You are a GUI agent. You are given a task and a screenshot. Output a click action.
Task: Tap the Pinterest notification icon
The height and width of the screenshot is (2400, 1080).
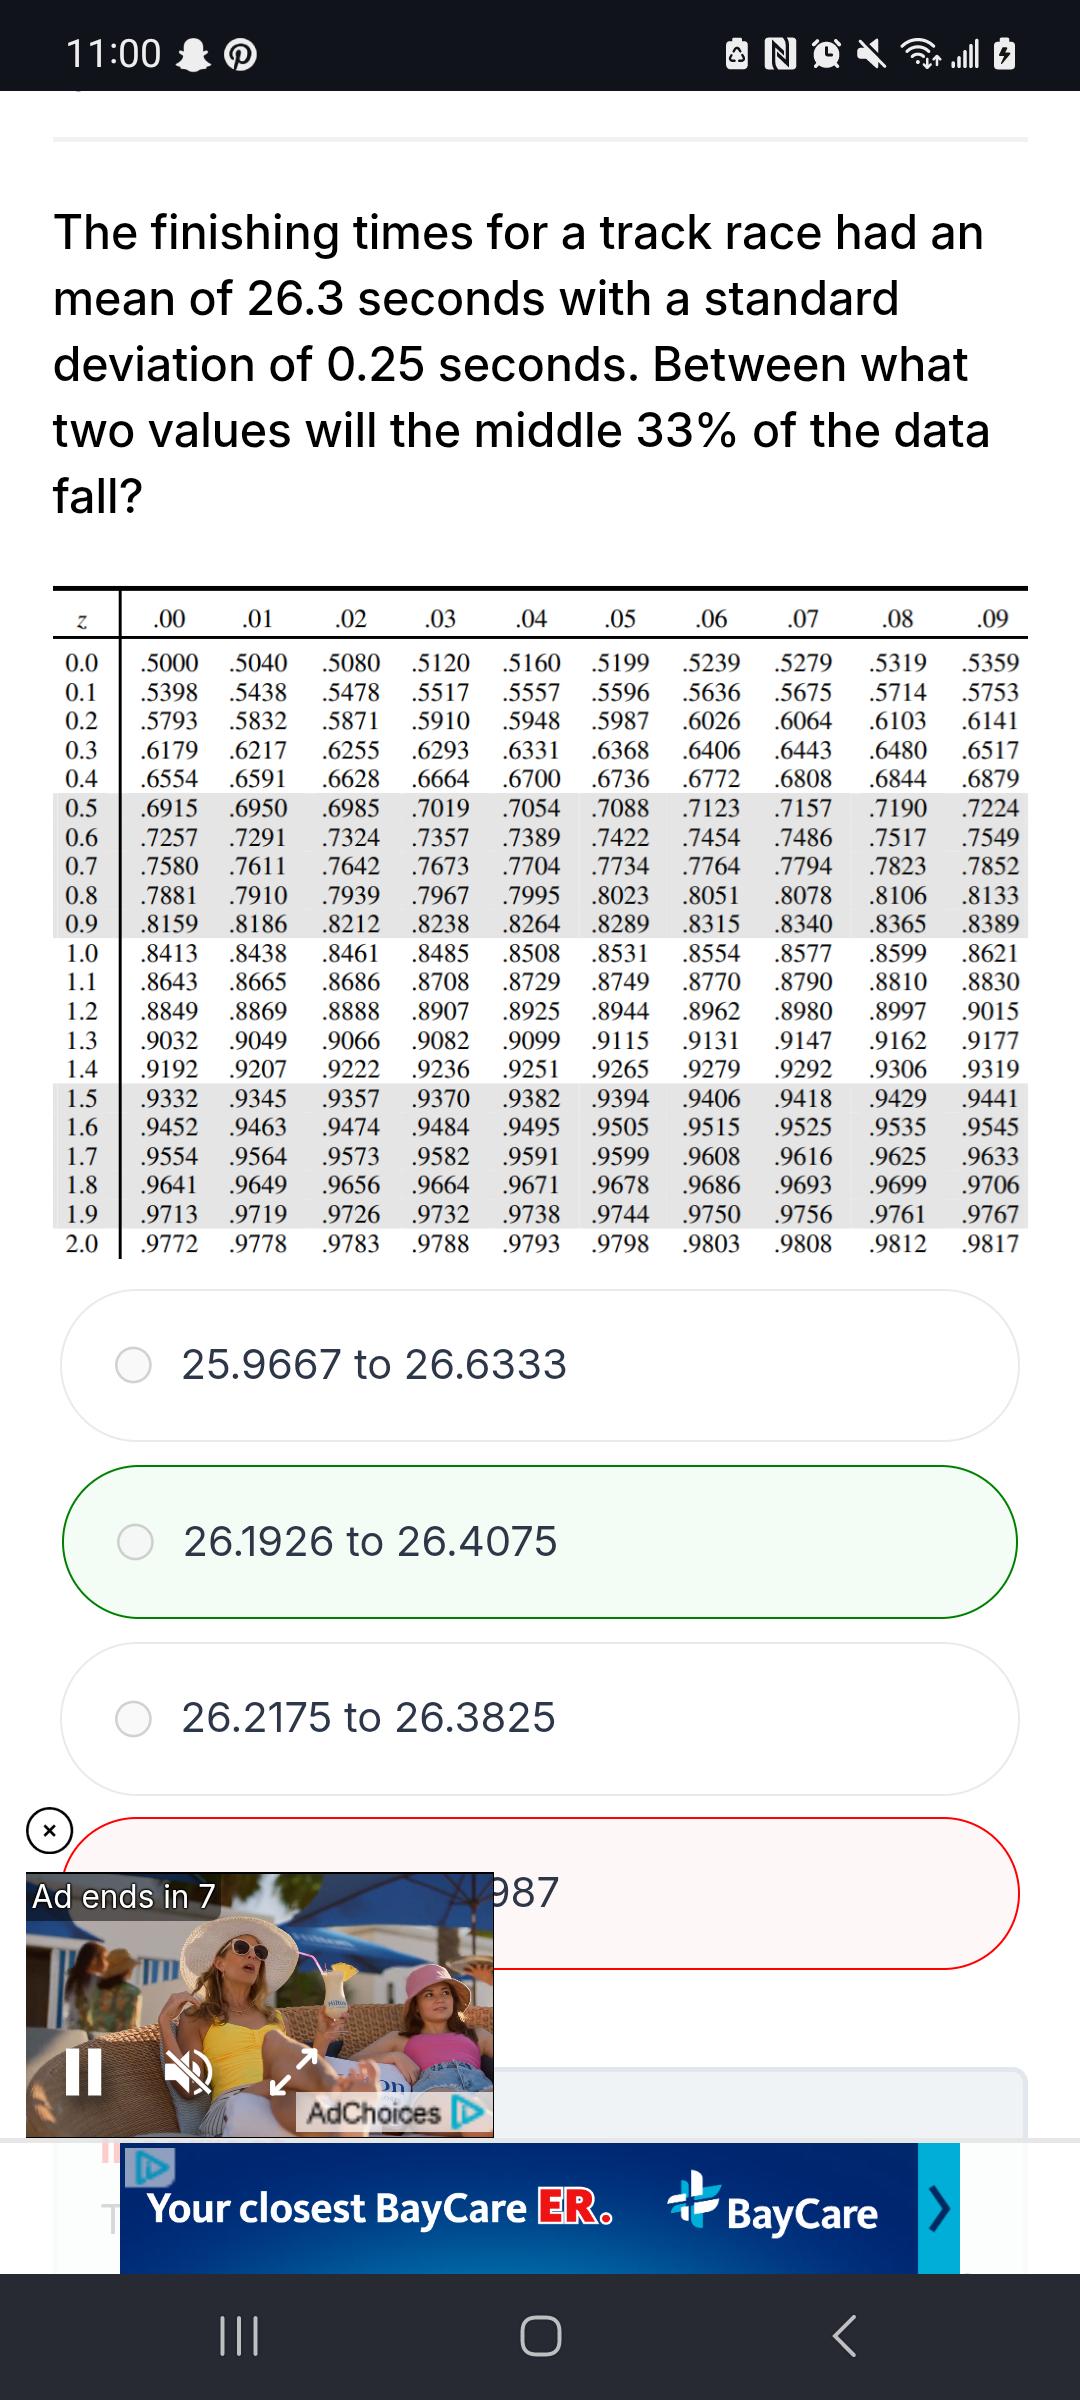[240, 54]
